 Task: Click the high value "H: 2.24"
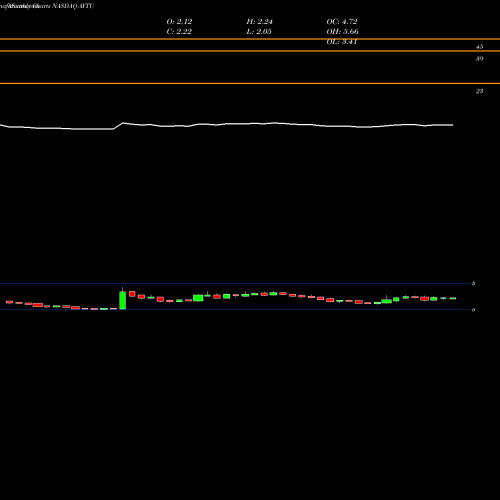pos(259,21)
